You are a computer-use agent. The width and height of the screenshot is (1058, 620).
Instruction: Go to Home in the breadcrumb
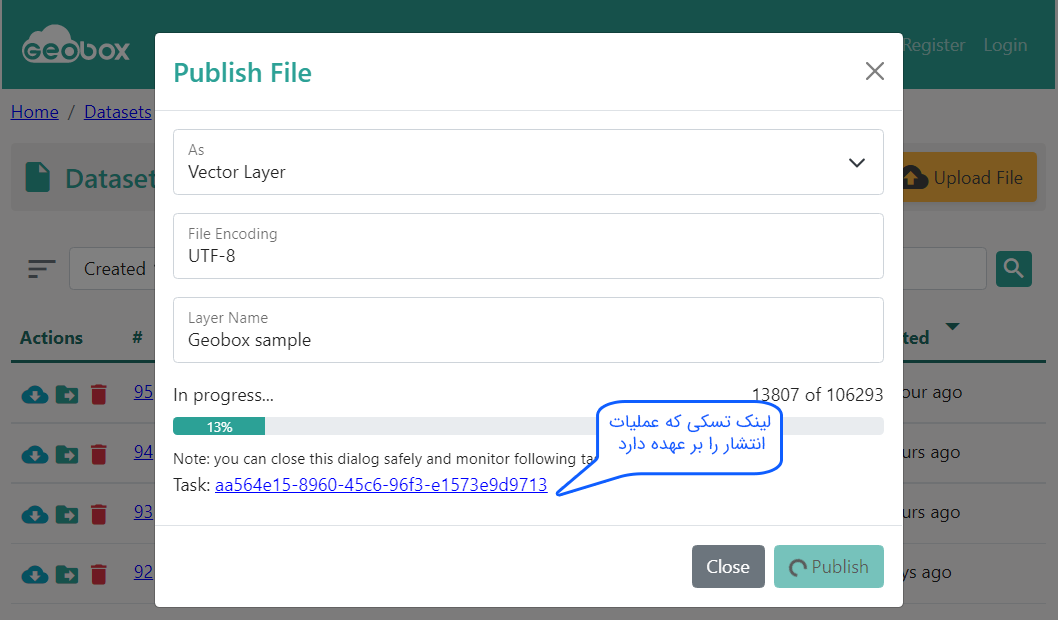(35, 112)
